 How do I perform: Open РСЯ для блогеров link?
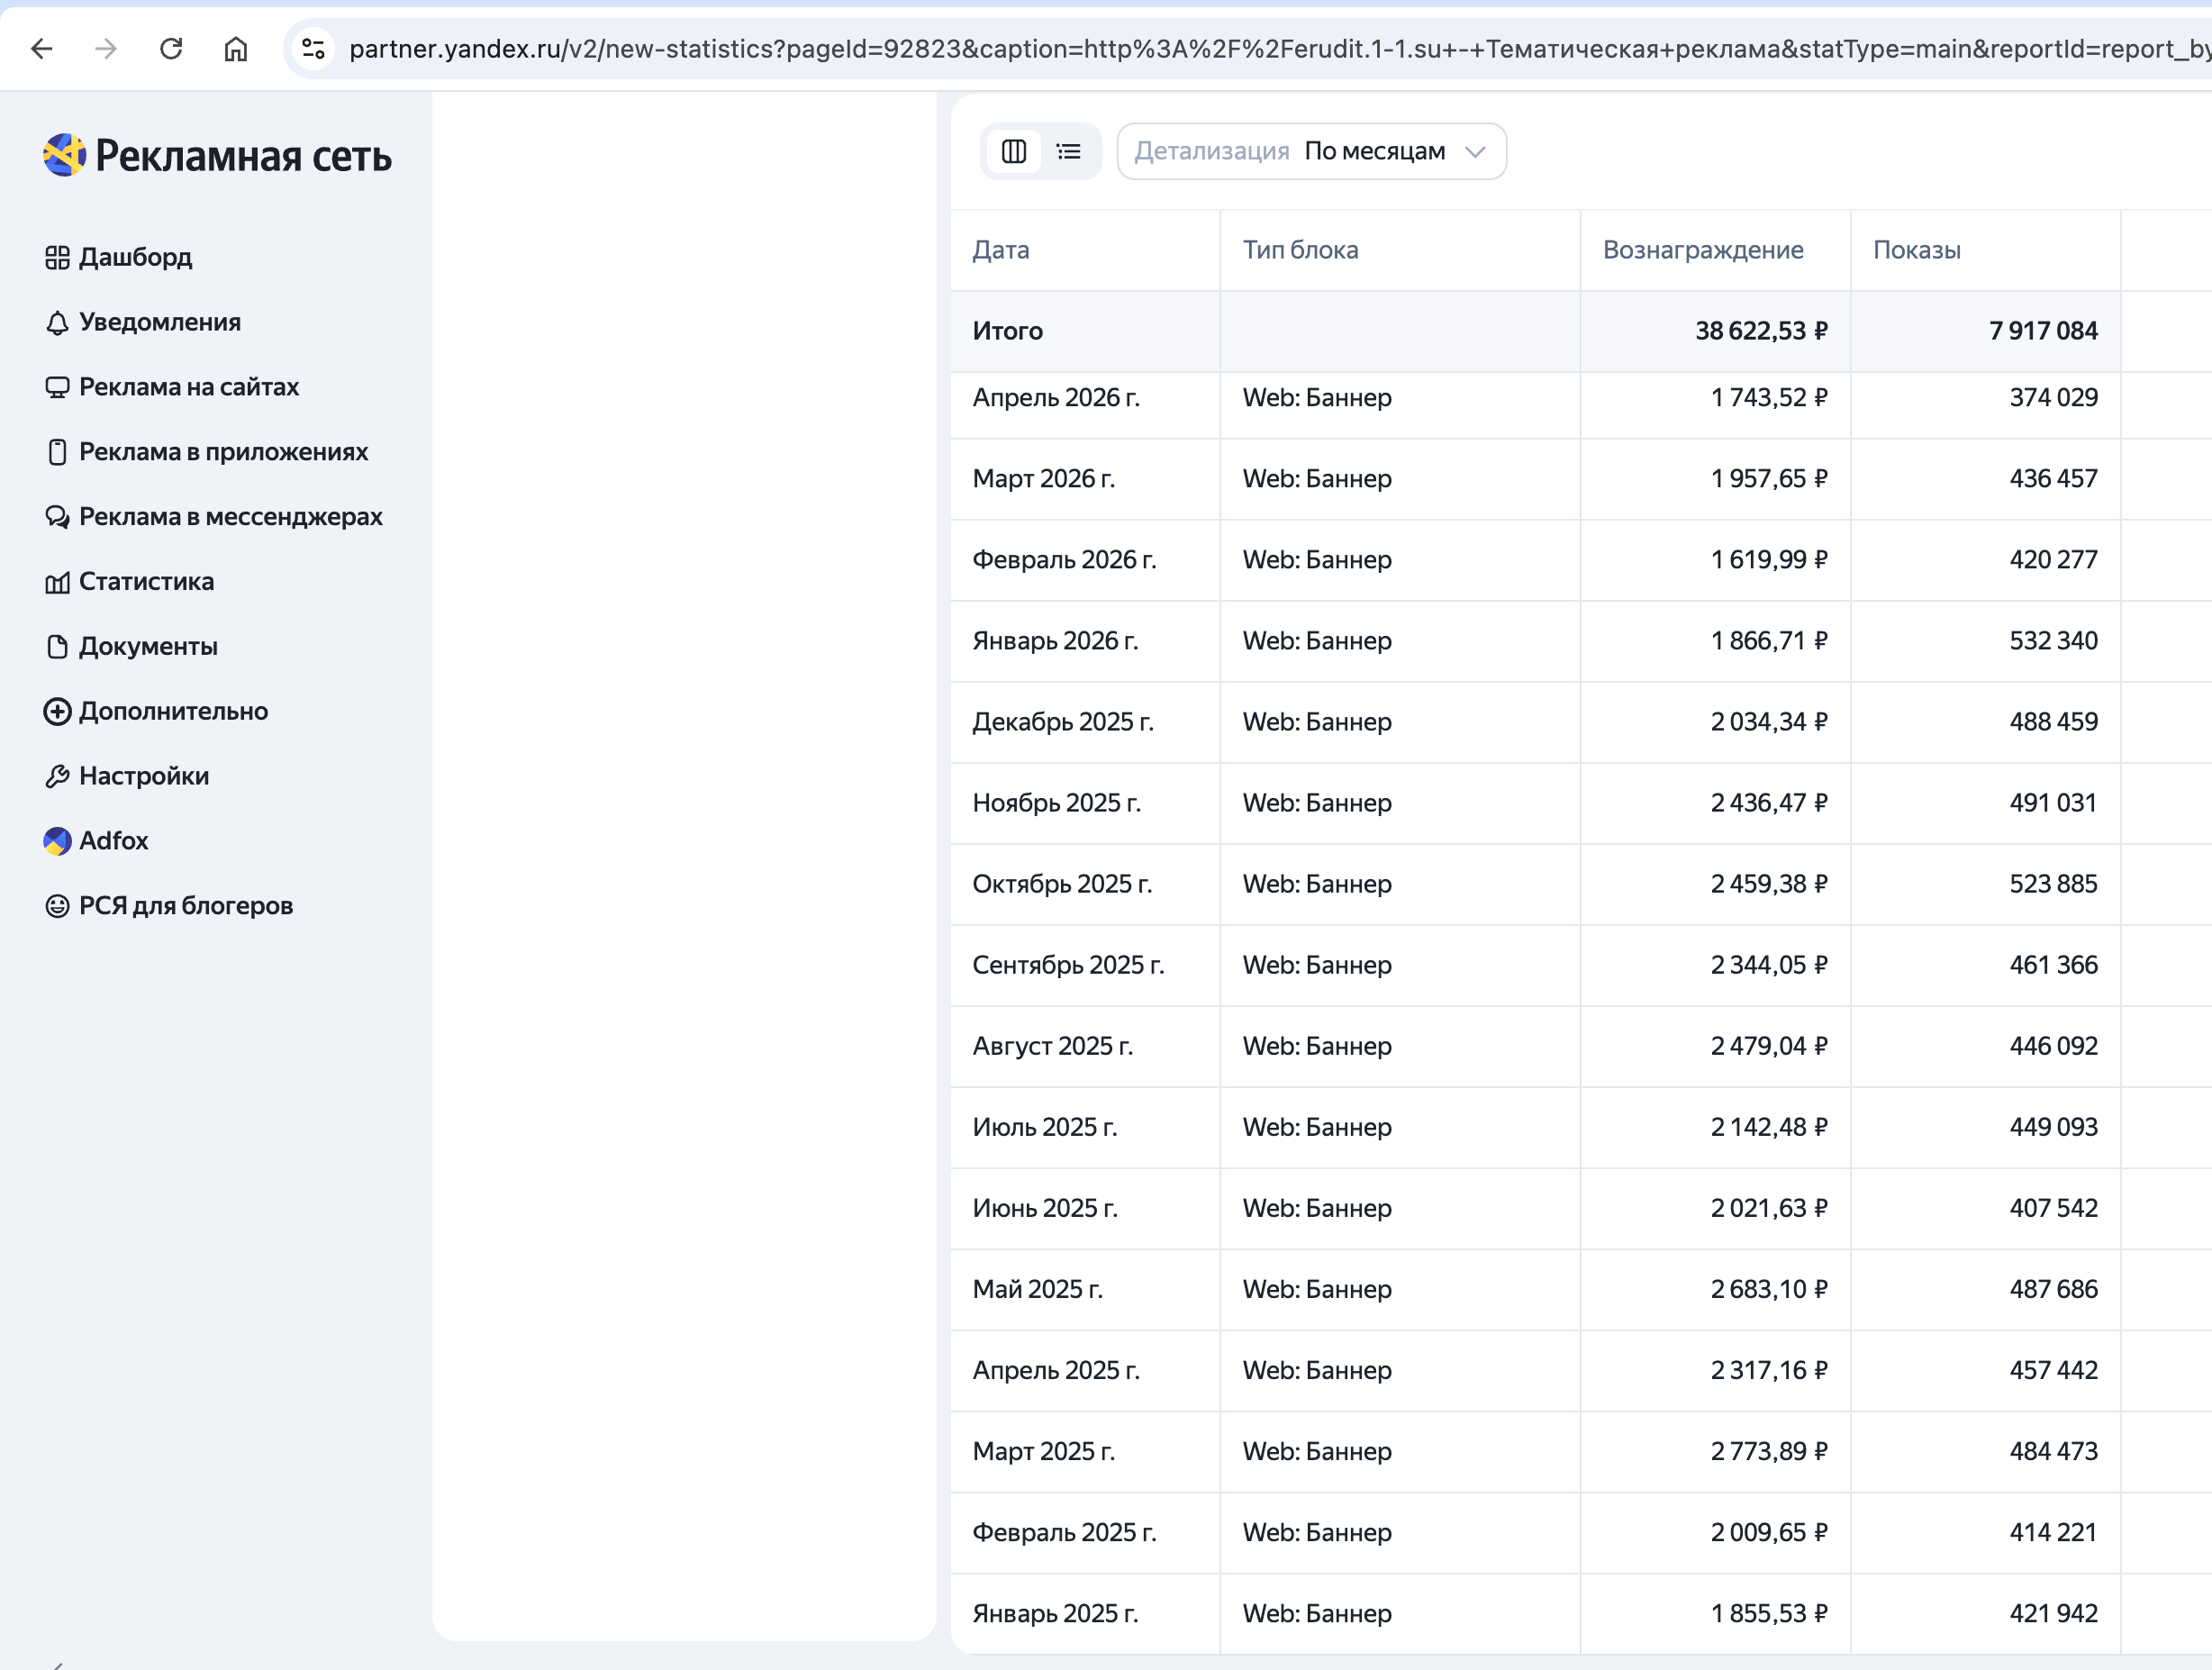(x=186, y=906)
